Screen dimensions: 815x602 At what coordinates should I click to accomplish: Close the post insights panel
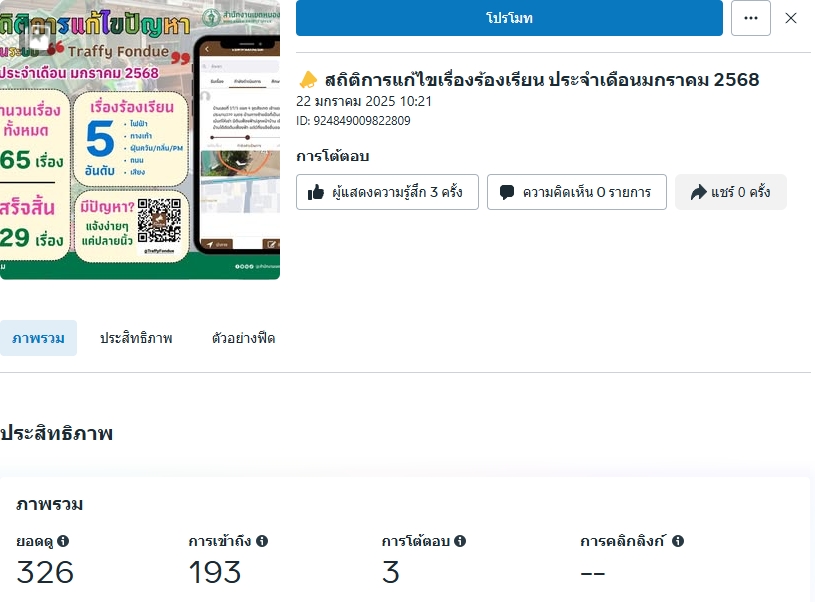(x=791, y=18)
